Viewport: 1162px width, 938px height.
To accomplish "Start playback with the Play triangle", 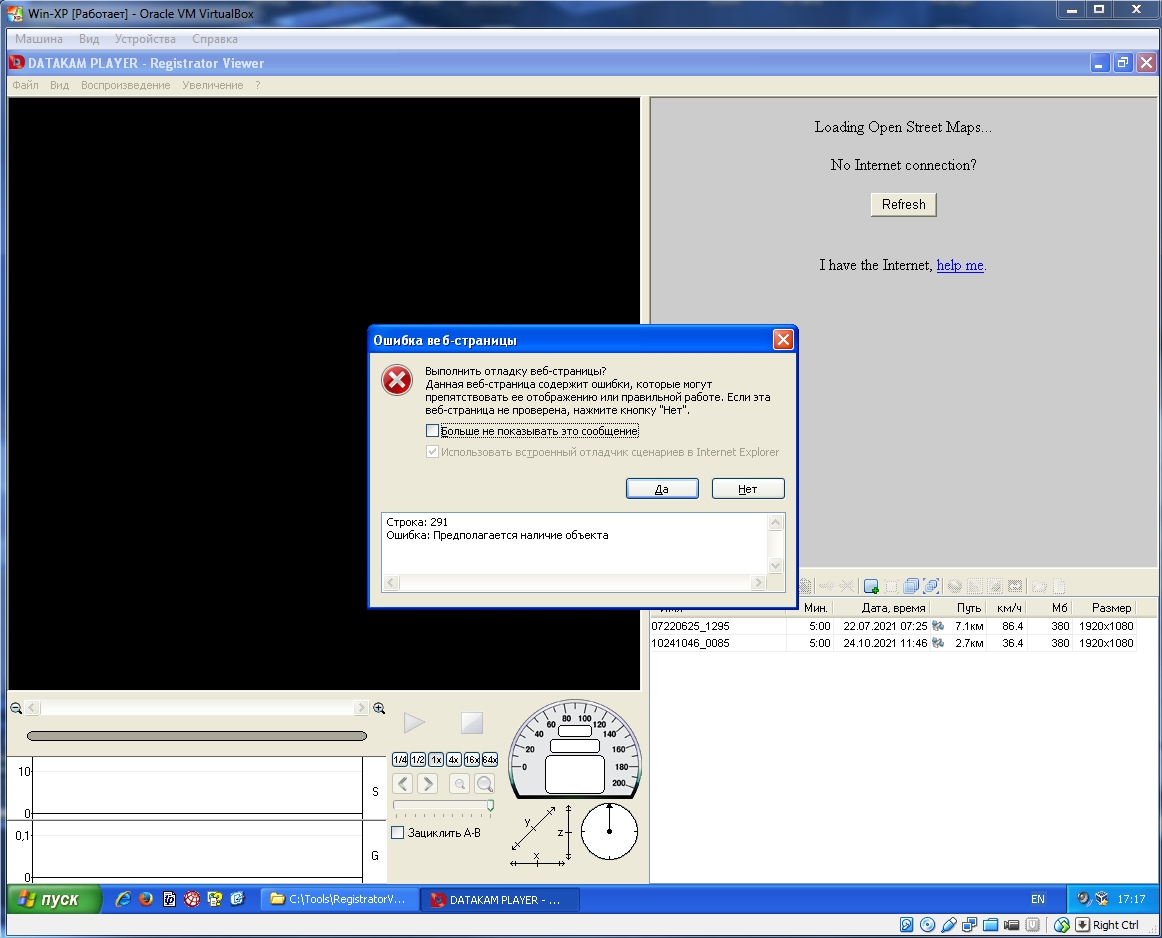I will click(414, 722).
